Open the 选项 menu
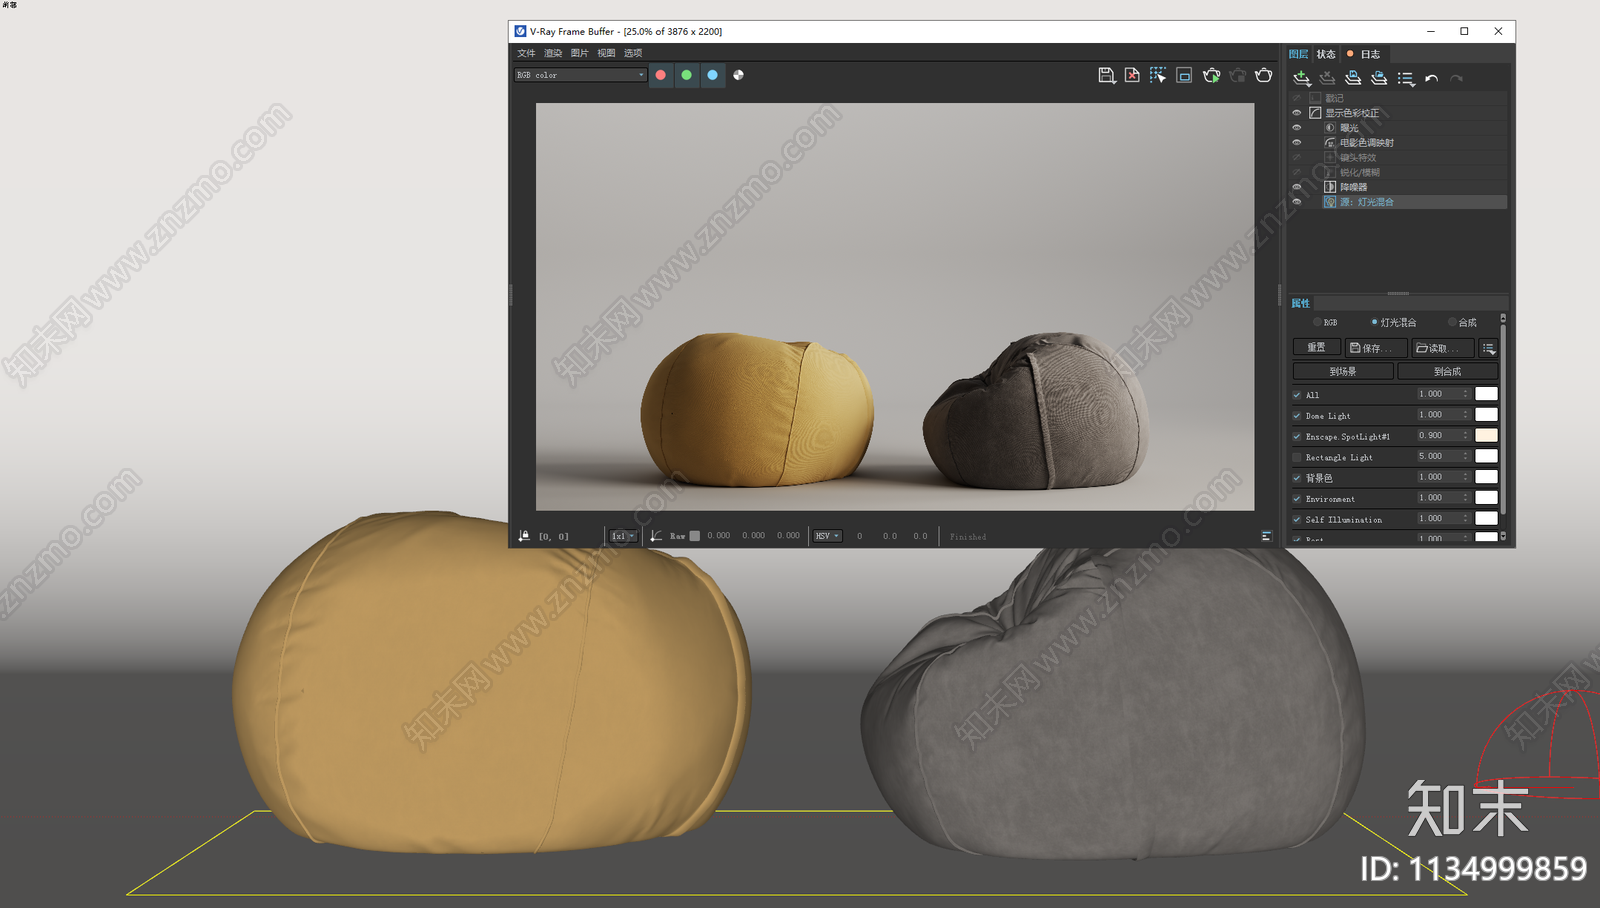Viewport: 1600px width, 908px height. click(633, 53)
